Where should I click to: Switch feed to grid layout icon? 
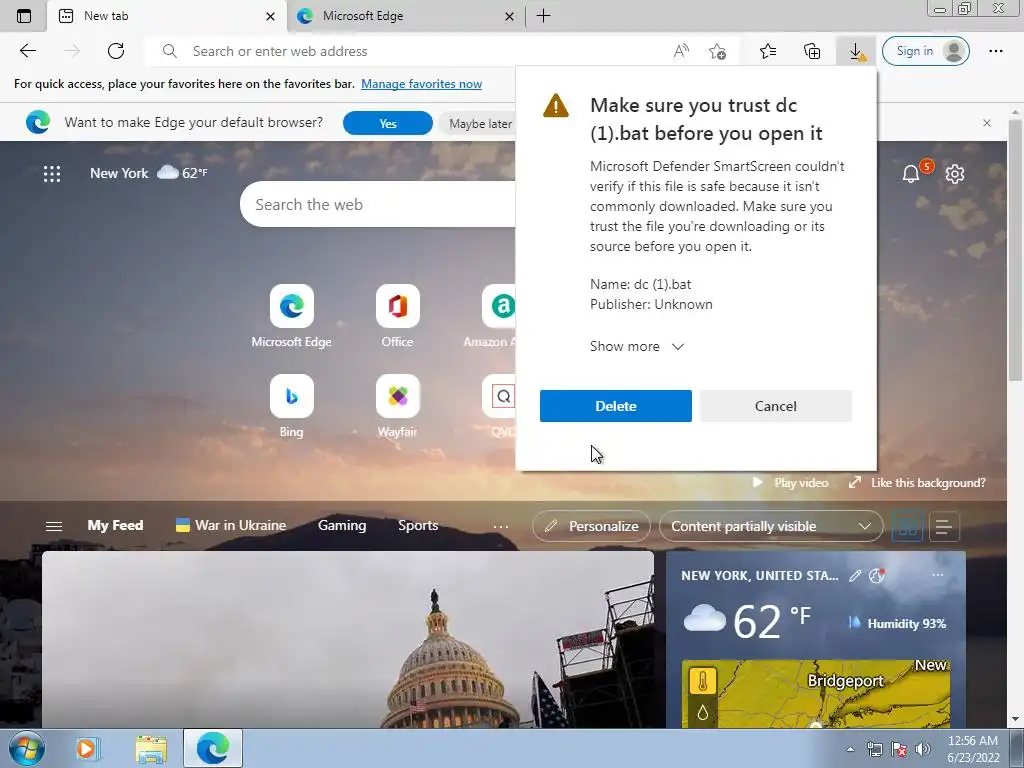point(907,526)
